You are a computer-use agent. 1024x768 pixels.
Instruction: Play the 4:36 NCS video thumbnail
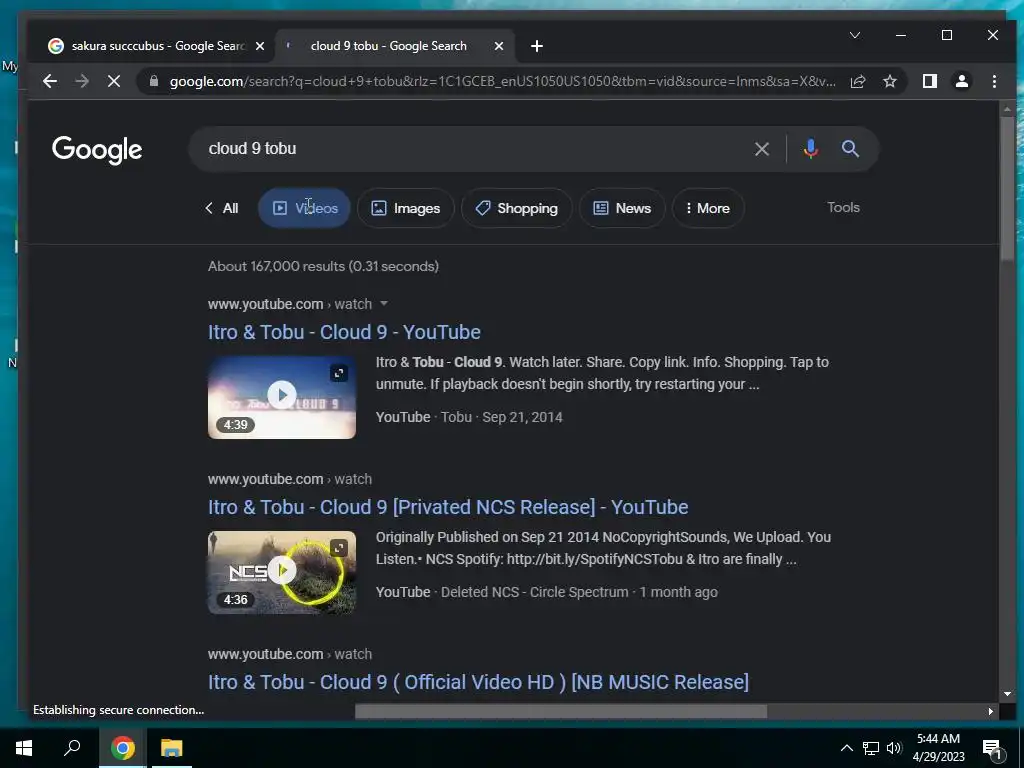(x=282, y=572)
